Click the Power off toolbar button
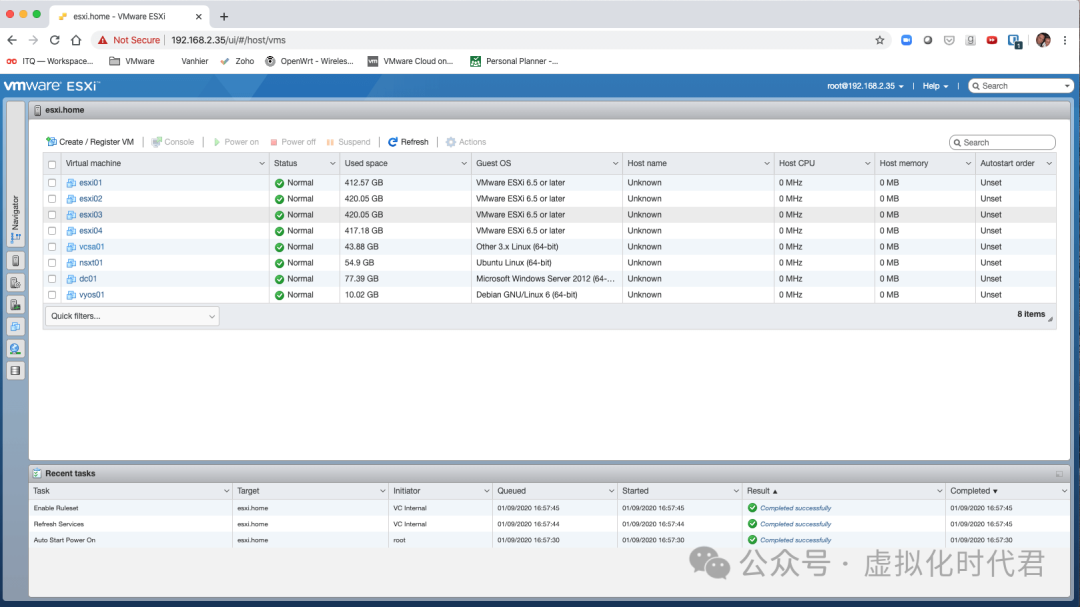Image resolution: width=1080 pixels, height=607 pixels. 293,142
